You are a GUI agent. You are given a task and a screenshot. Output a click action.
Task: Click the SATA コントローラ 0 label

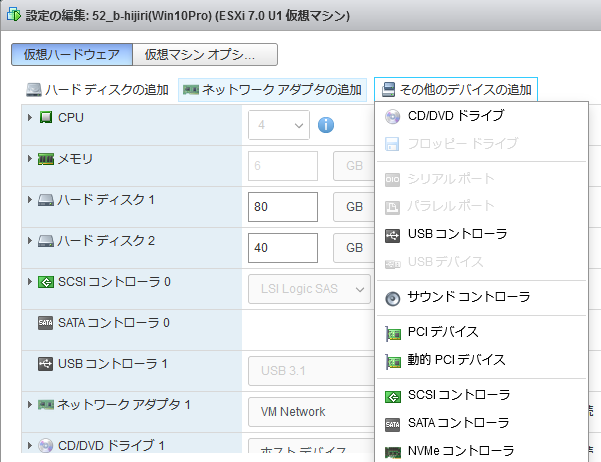tap(114, 323)
